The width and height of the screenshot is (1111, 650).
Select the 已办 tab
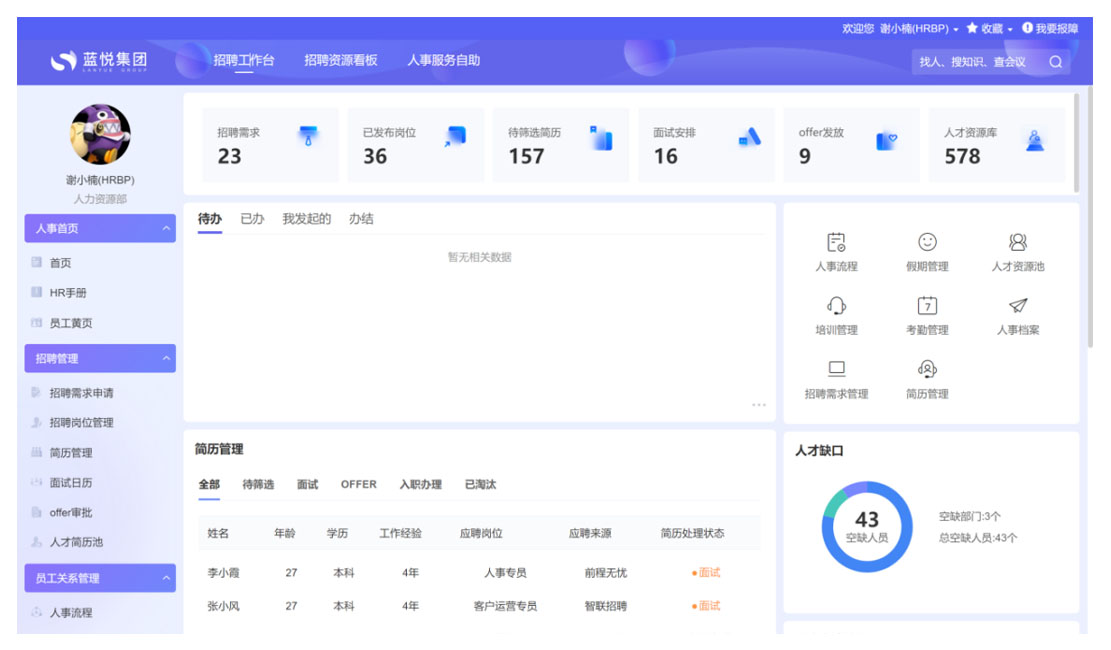[x=252, y=219]
